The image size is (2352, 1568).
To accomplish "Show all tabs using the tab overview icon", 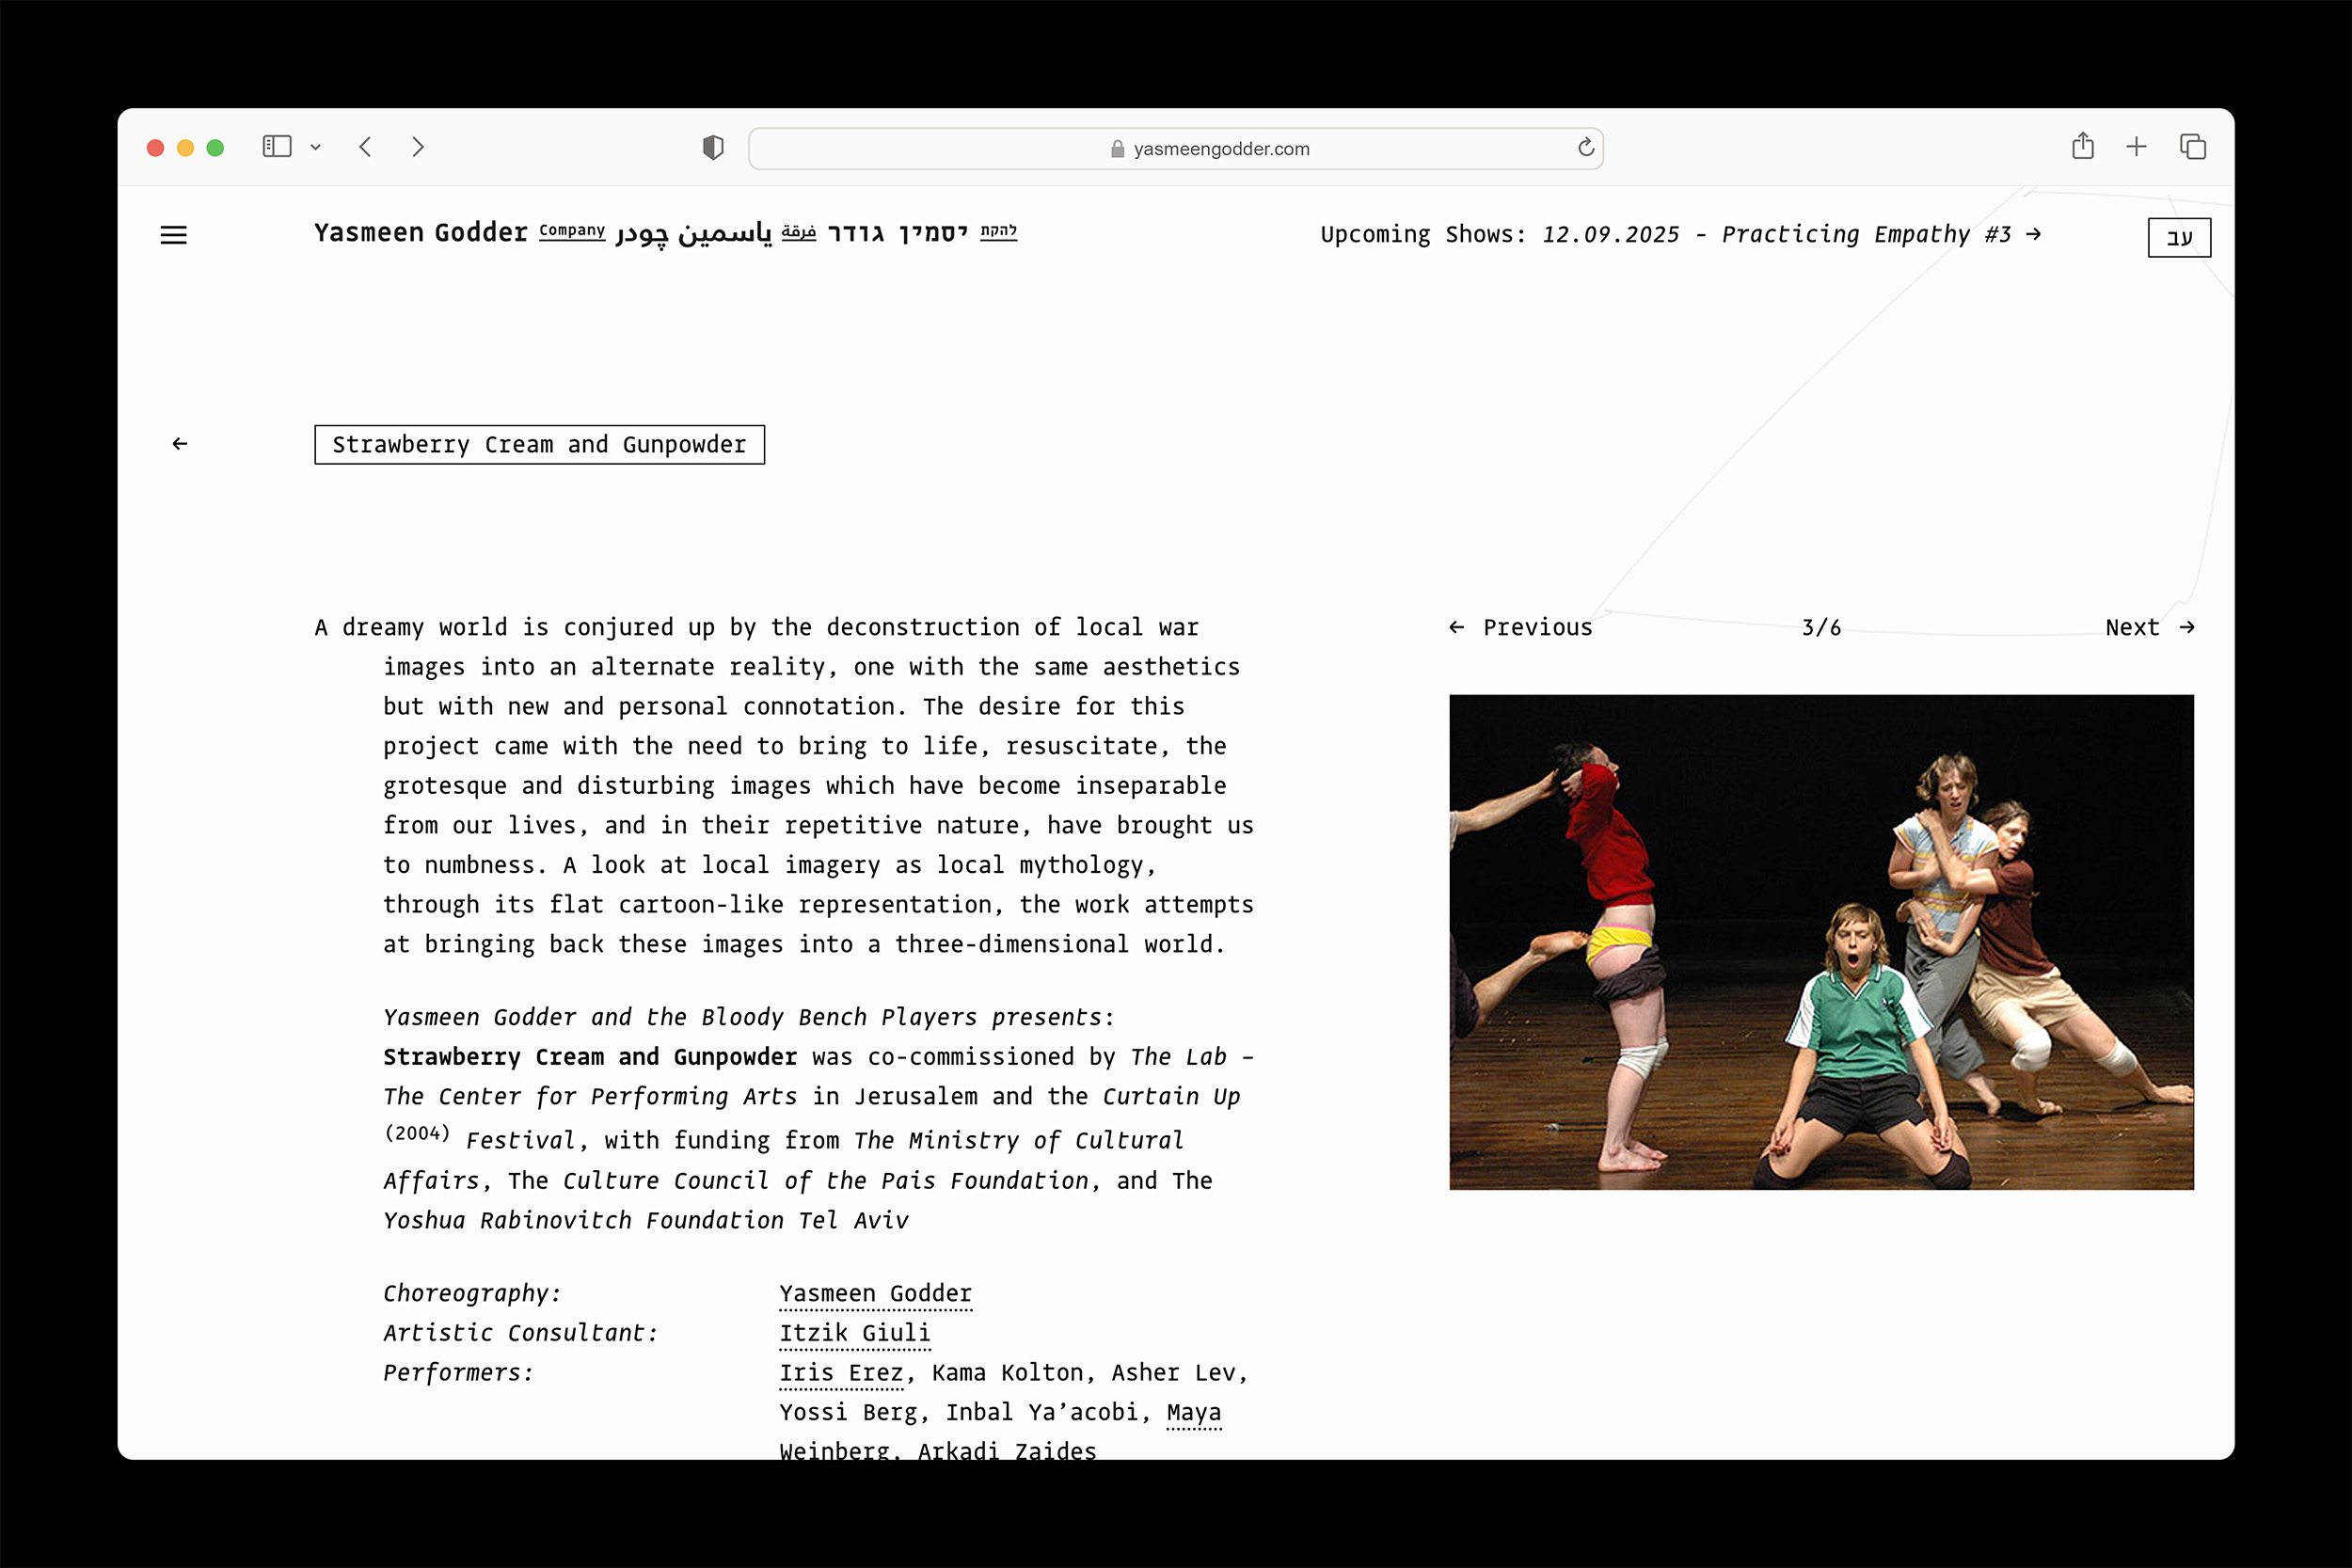I will click(2191, 146).
